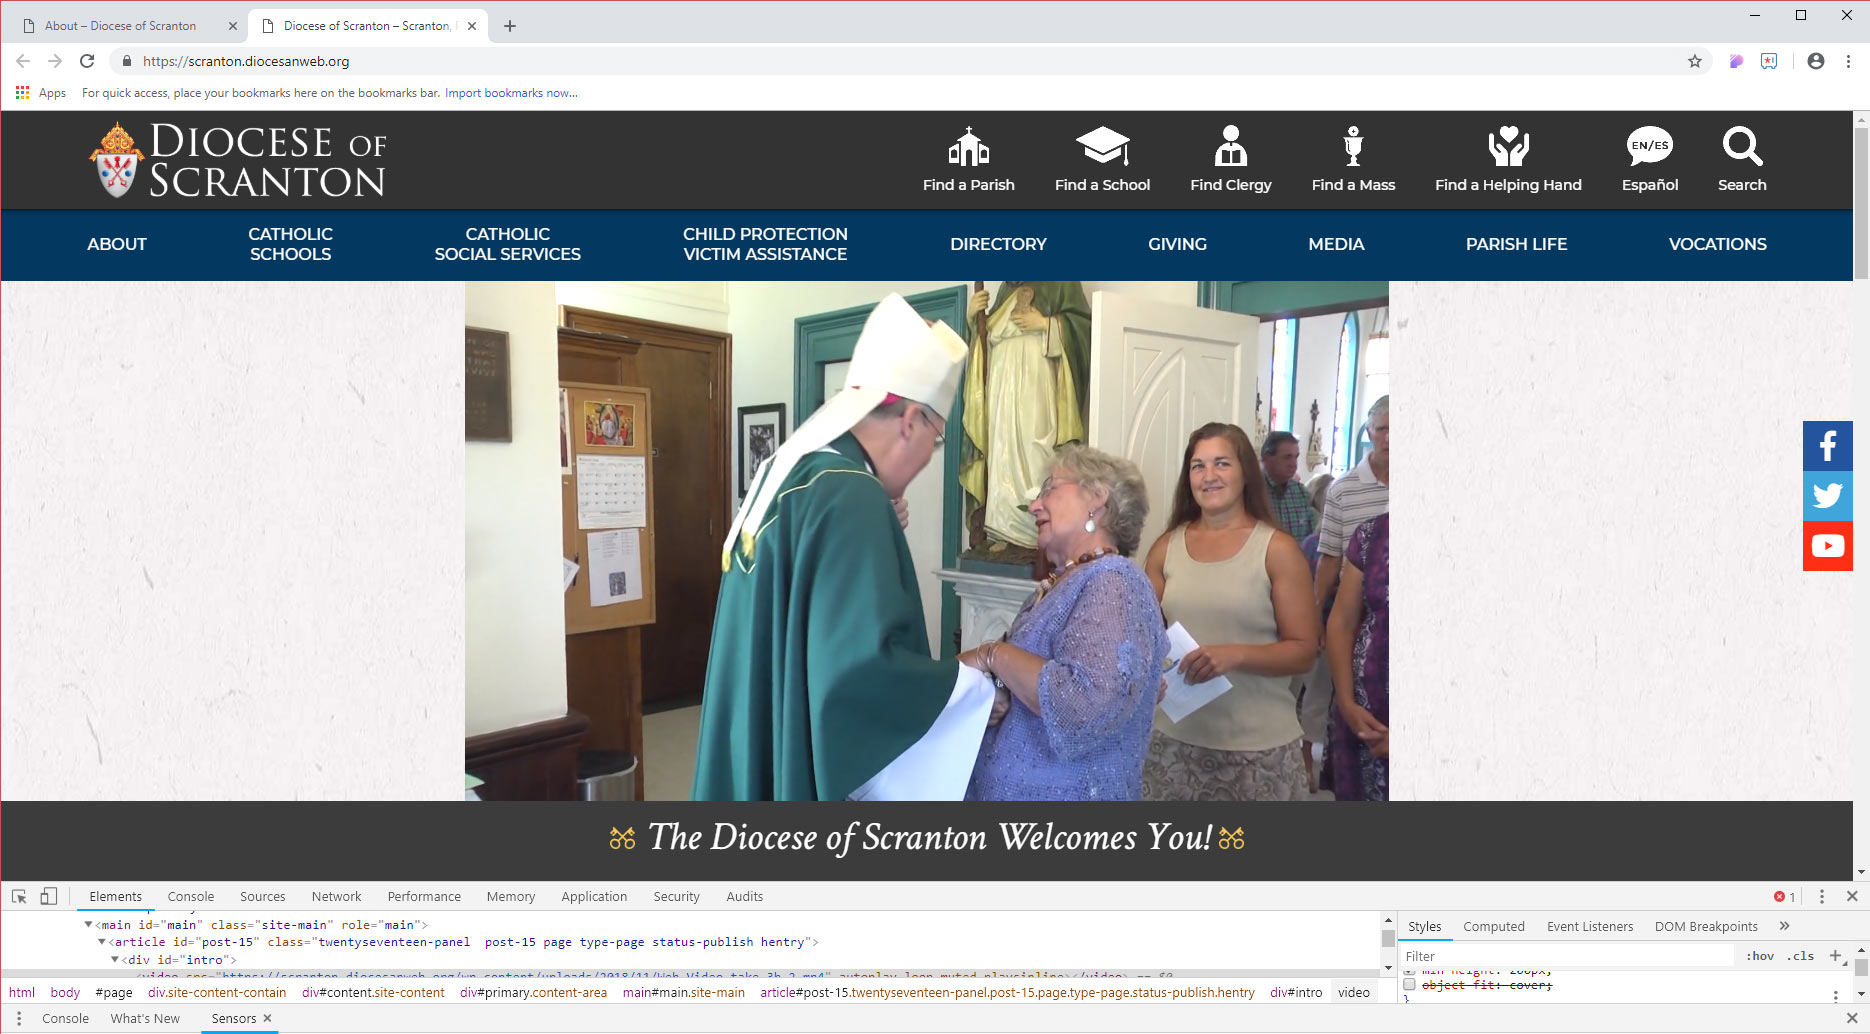Switch to the Network DevTools tab
This screenshot has width=1870, height=1034.
tap(336, 897)
